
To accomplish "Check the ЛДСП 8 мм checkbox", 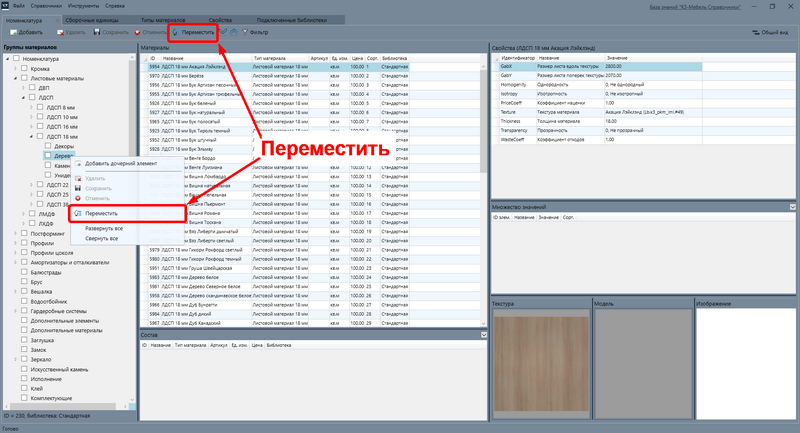I will coord(40,107).
